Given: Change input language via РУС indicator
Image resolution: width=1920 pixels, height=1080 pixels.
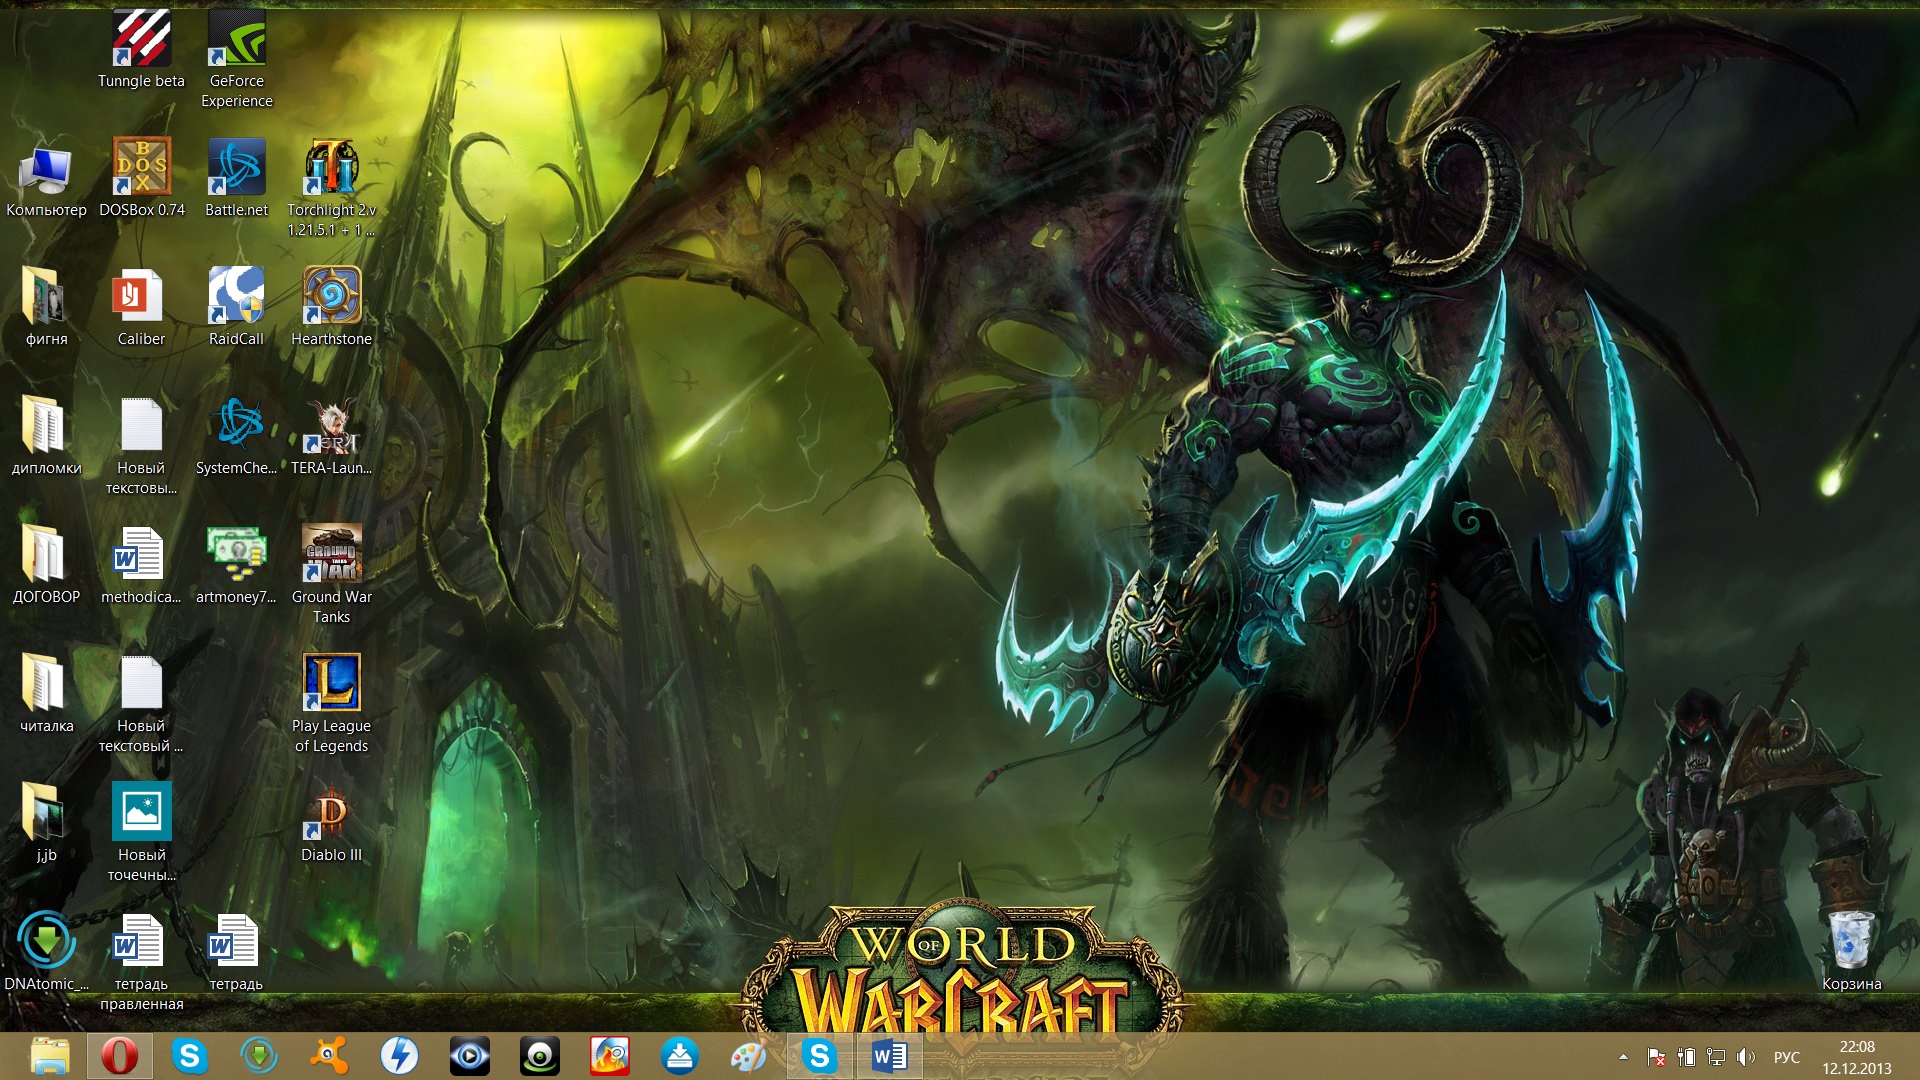Looking at the screenshot, I should tap(1786, 1057).
